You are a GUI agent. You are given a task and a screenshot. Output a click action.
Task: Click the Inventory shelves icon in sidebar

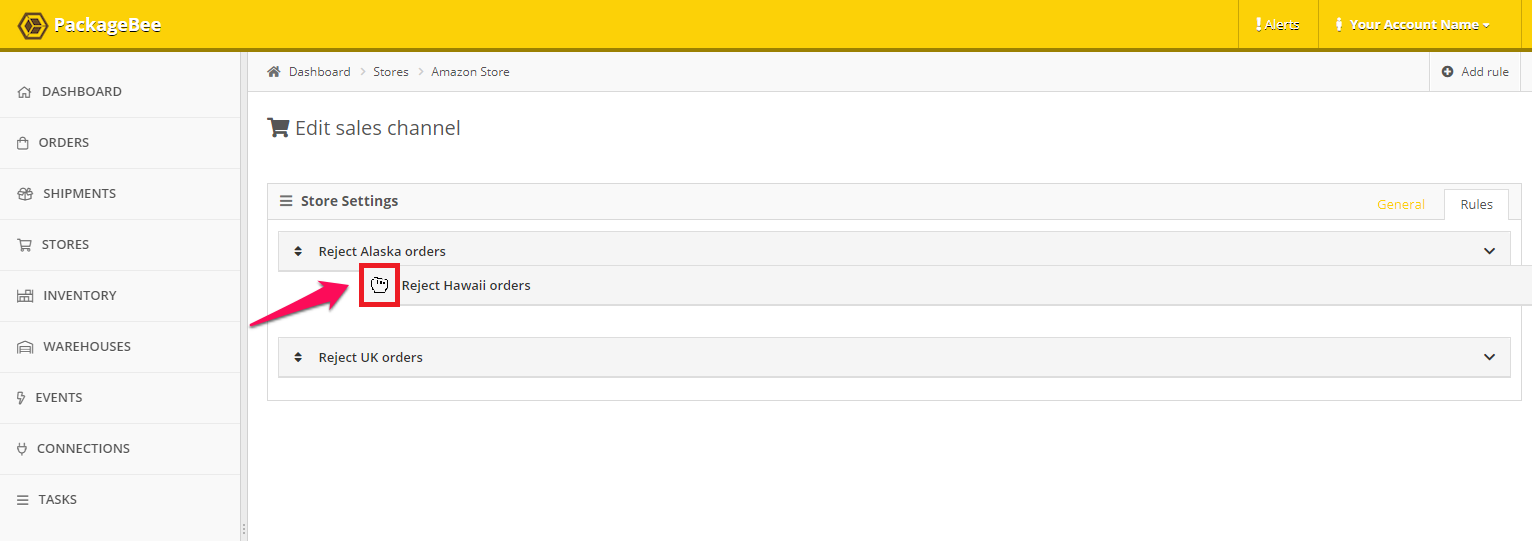tap(25, 296)
